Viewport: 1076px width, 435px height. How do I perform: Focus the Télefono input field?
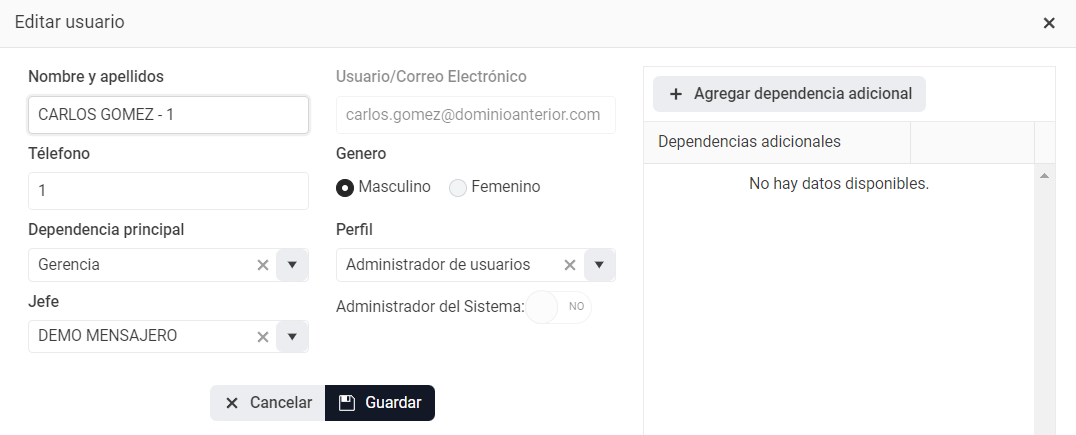[x=168, y=191]
